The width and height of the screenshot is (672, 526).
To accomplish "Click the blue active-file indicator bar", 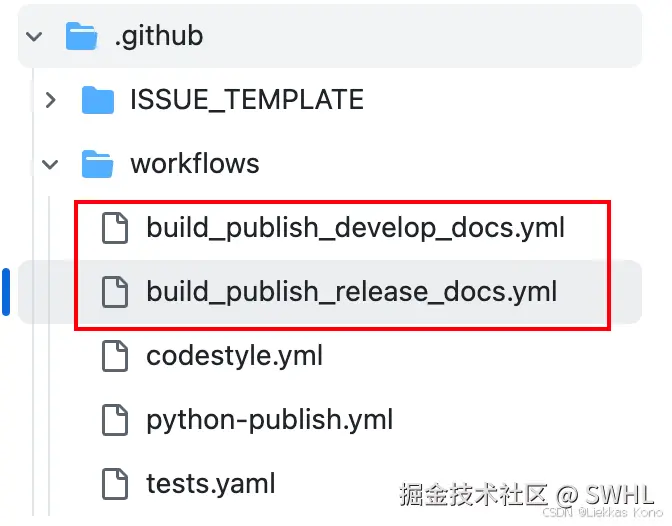I will point(6,292).
